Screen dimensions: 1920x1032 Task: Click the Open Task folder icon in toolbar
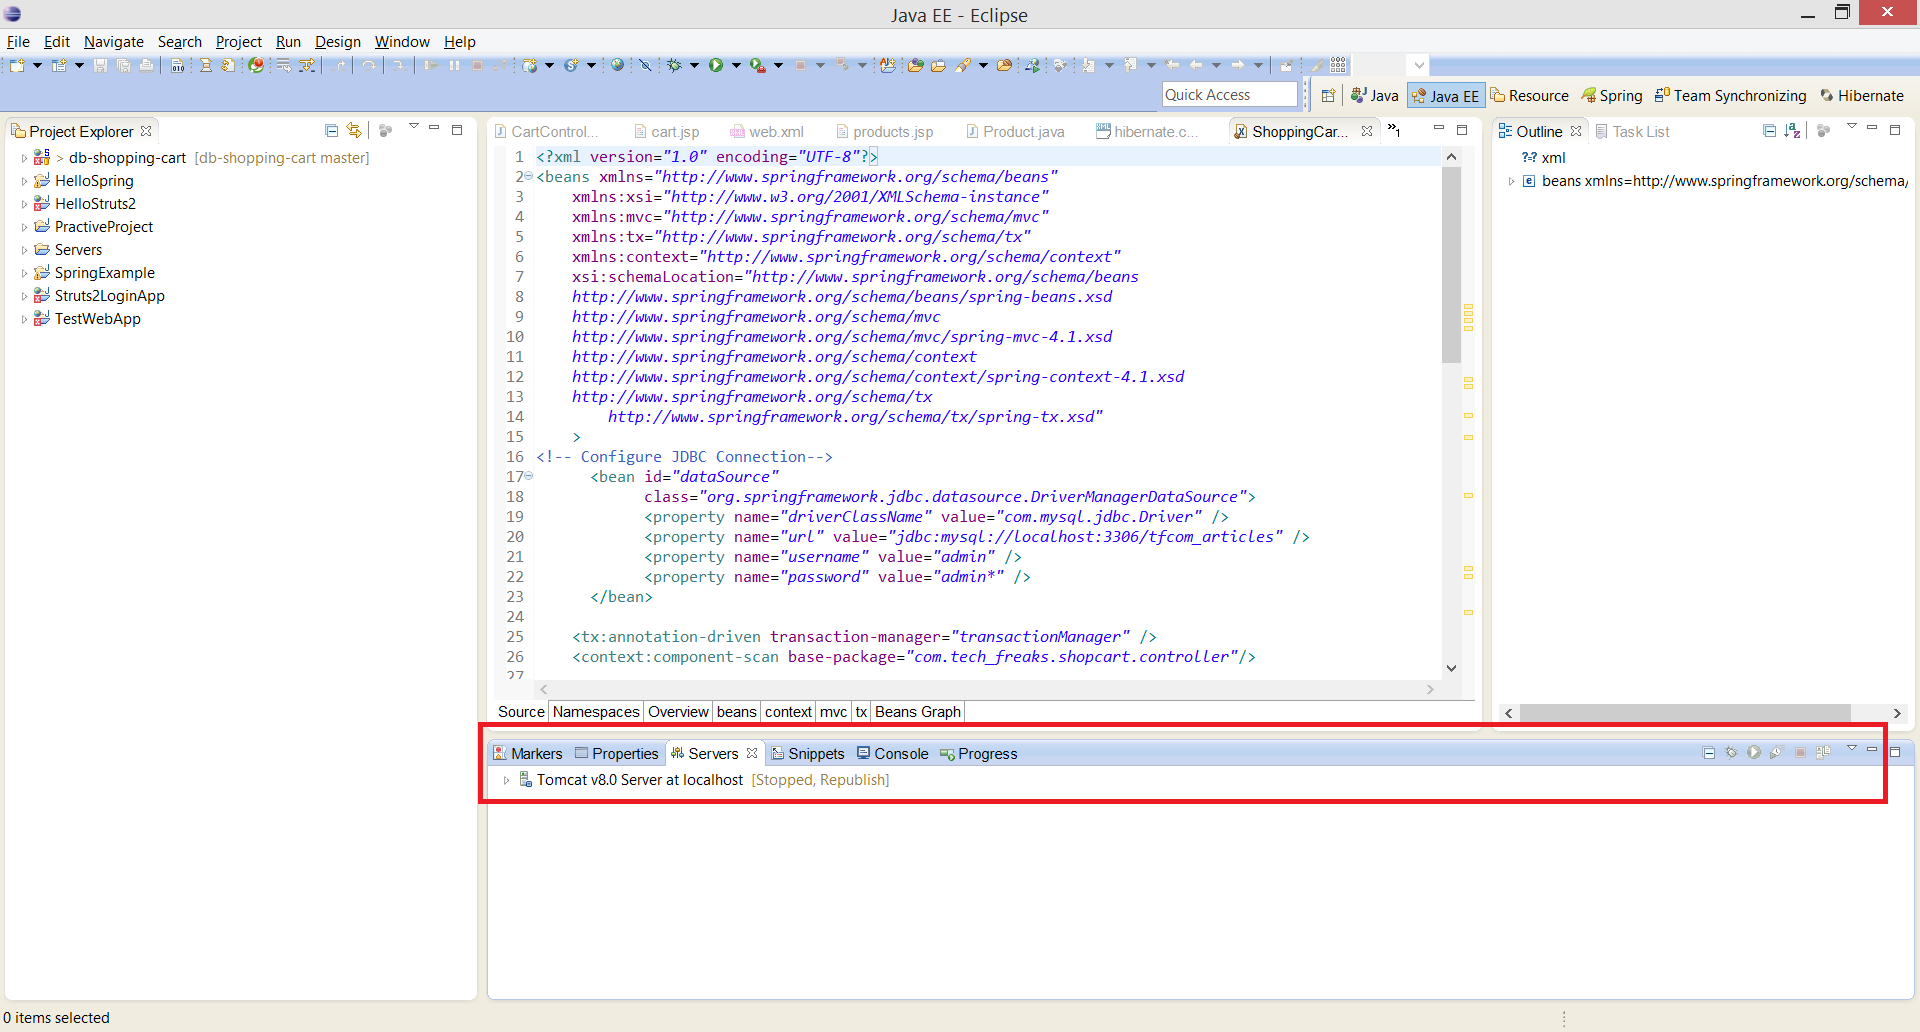[x=938, y=65]
